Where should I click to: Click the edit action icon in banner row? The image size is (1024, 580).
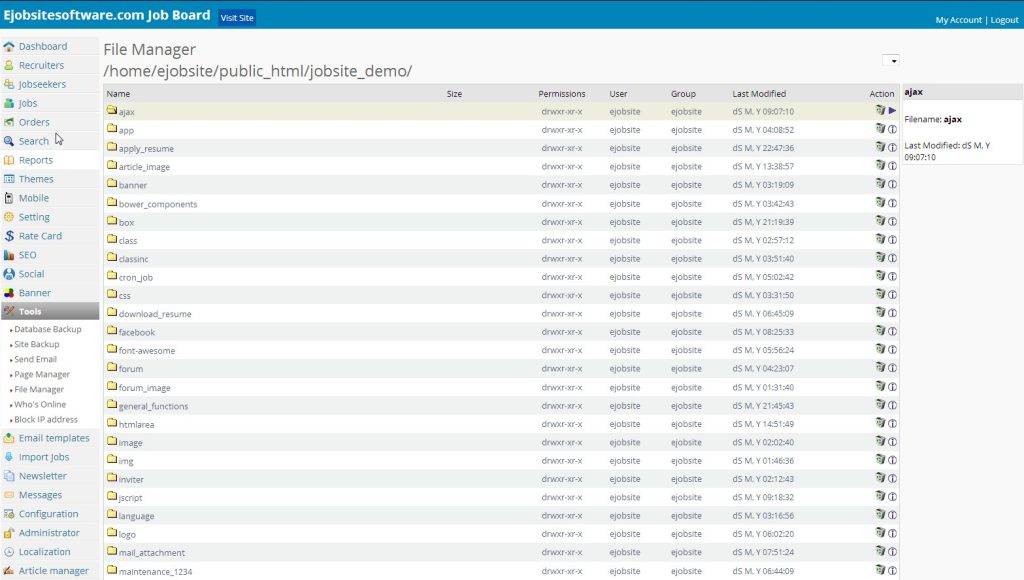point(880,184)
